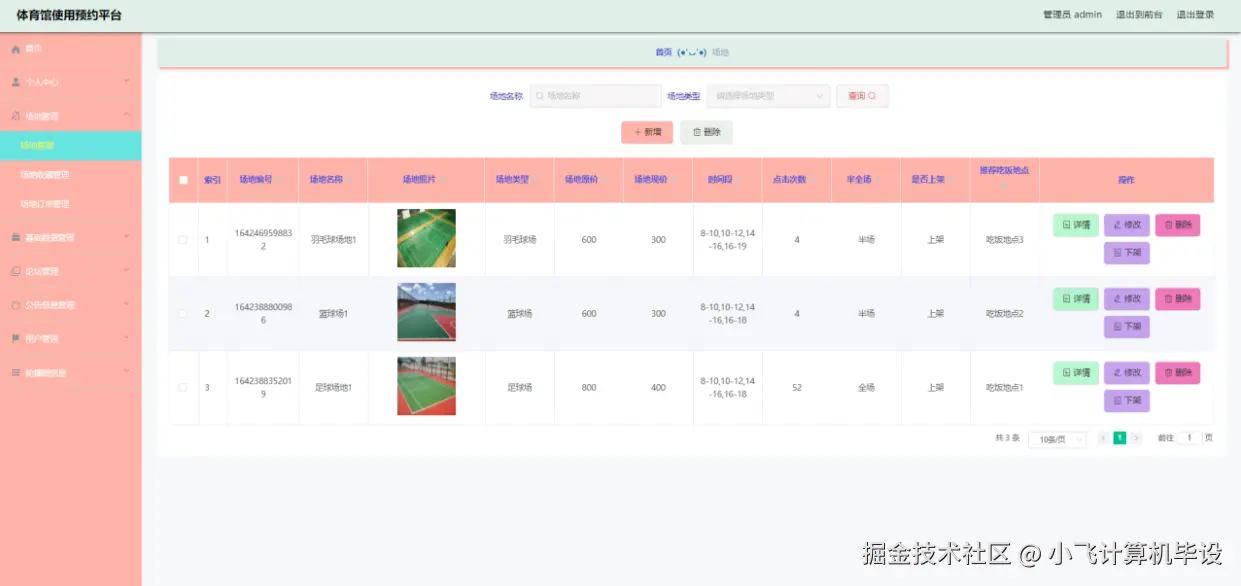1241x586 pixels.
Task: Click 下架 for row 篮球场1
Action: [x=1127, y=327]
